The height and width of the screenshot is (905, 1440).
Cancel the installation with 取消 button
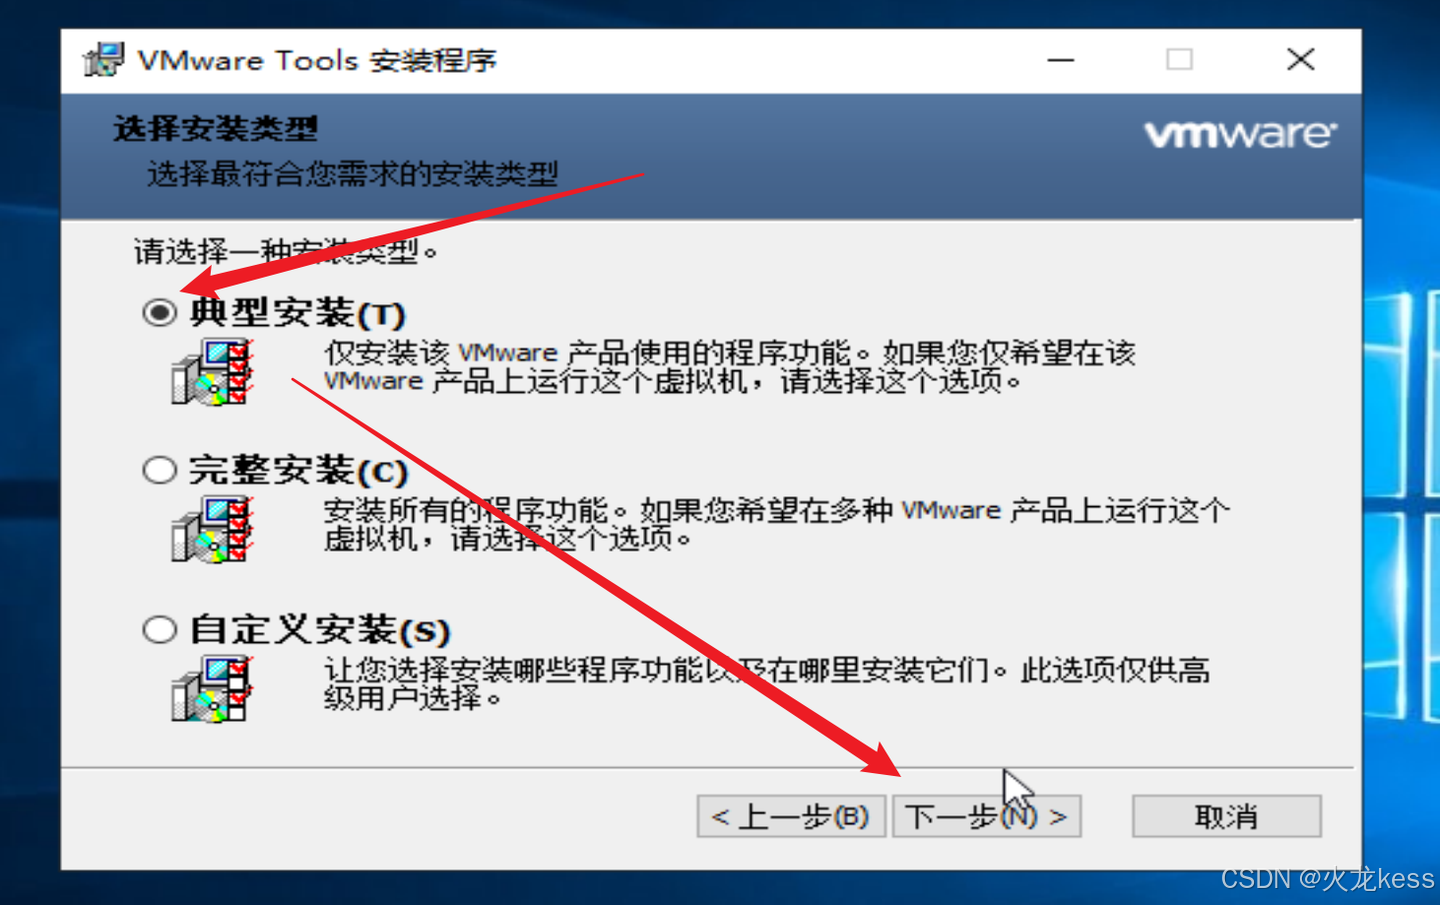pyautogui.click(x=1226, y=817)
